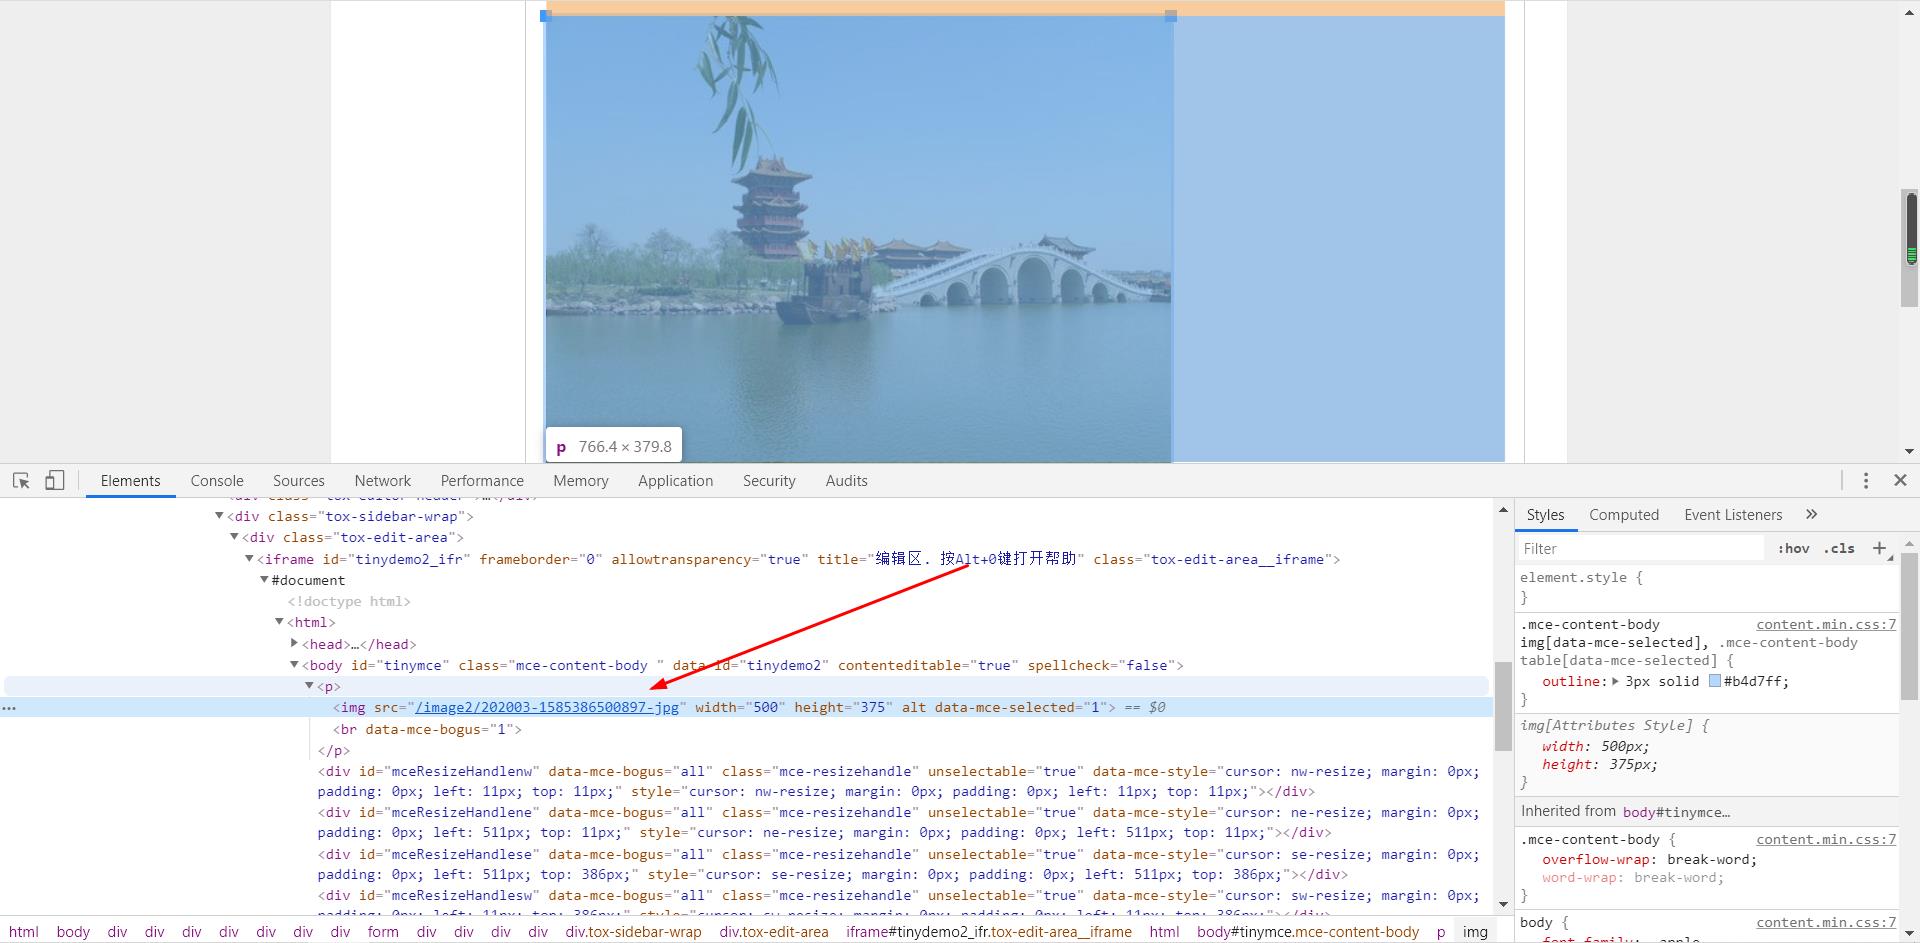Open the Audits tab
This screenshot has height=943, width=1920.
coord(846,481)
